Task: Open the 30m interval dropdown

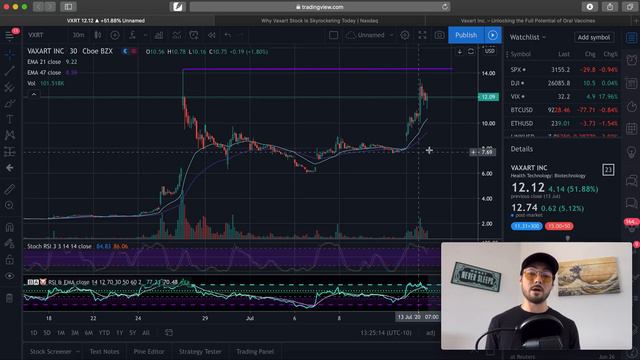Action: click(x=78, y=36)
